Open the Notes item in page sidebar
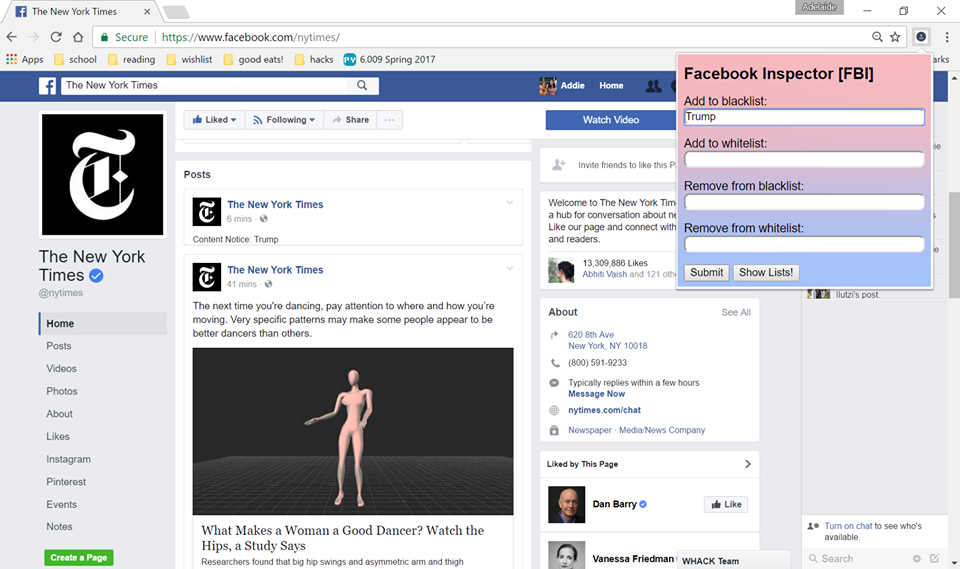This screenshot has width=960, height=569. [x=59, y=527]
